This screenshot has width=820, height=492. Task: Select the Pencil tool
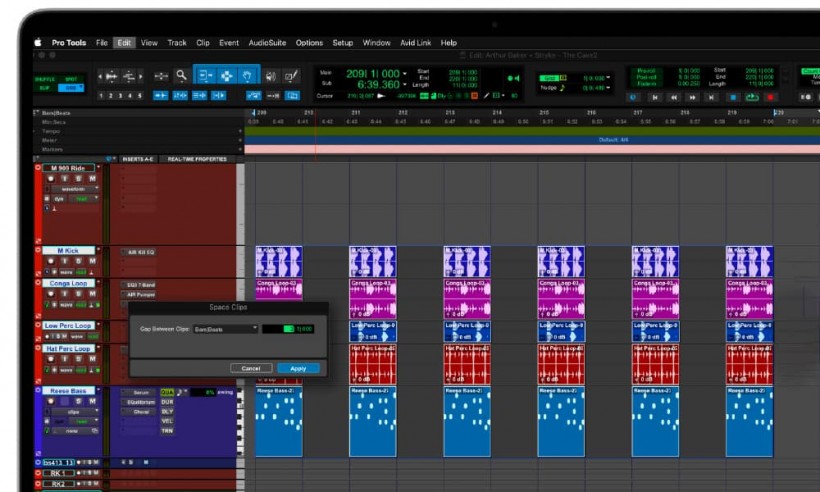tap(291, 76)
